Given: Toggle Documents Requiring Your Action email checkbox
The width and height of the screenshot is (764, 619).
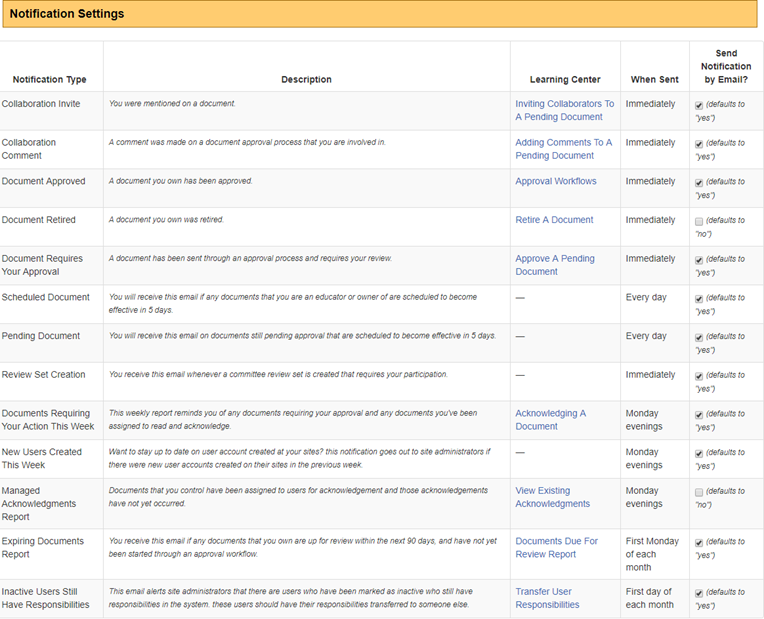Looking at the screenshot, I should [x=699, y=415].
